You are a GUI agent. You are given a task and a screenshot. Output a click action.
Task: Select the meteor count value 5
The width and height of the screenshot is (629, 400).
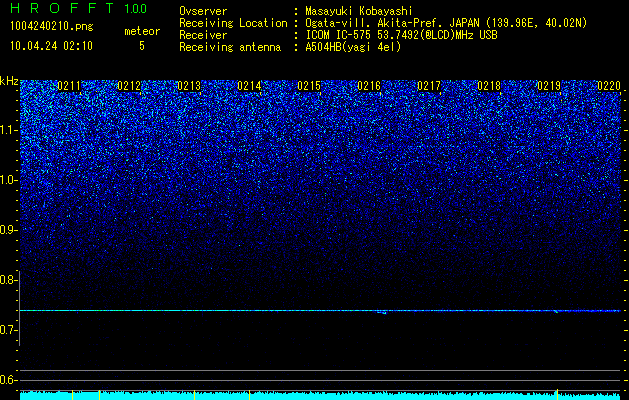point(142,46)
